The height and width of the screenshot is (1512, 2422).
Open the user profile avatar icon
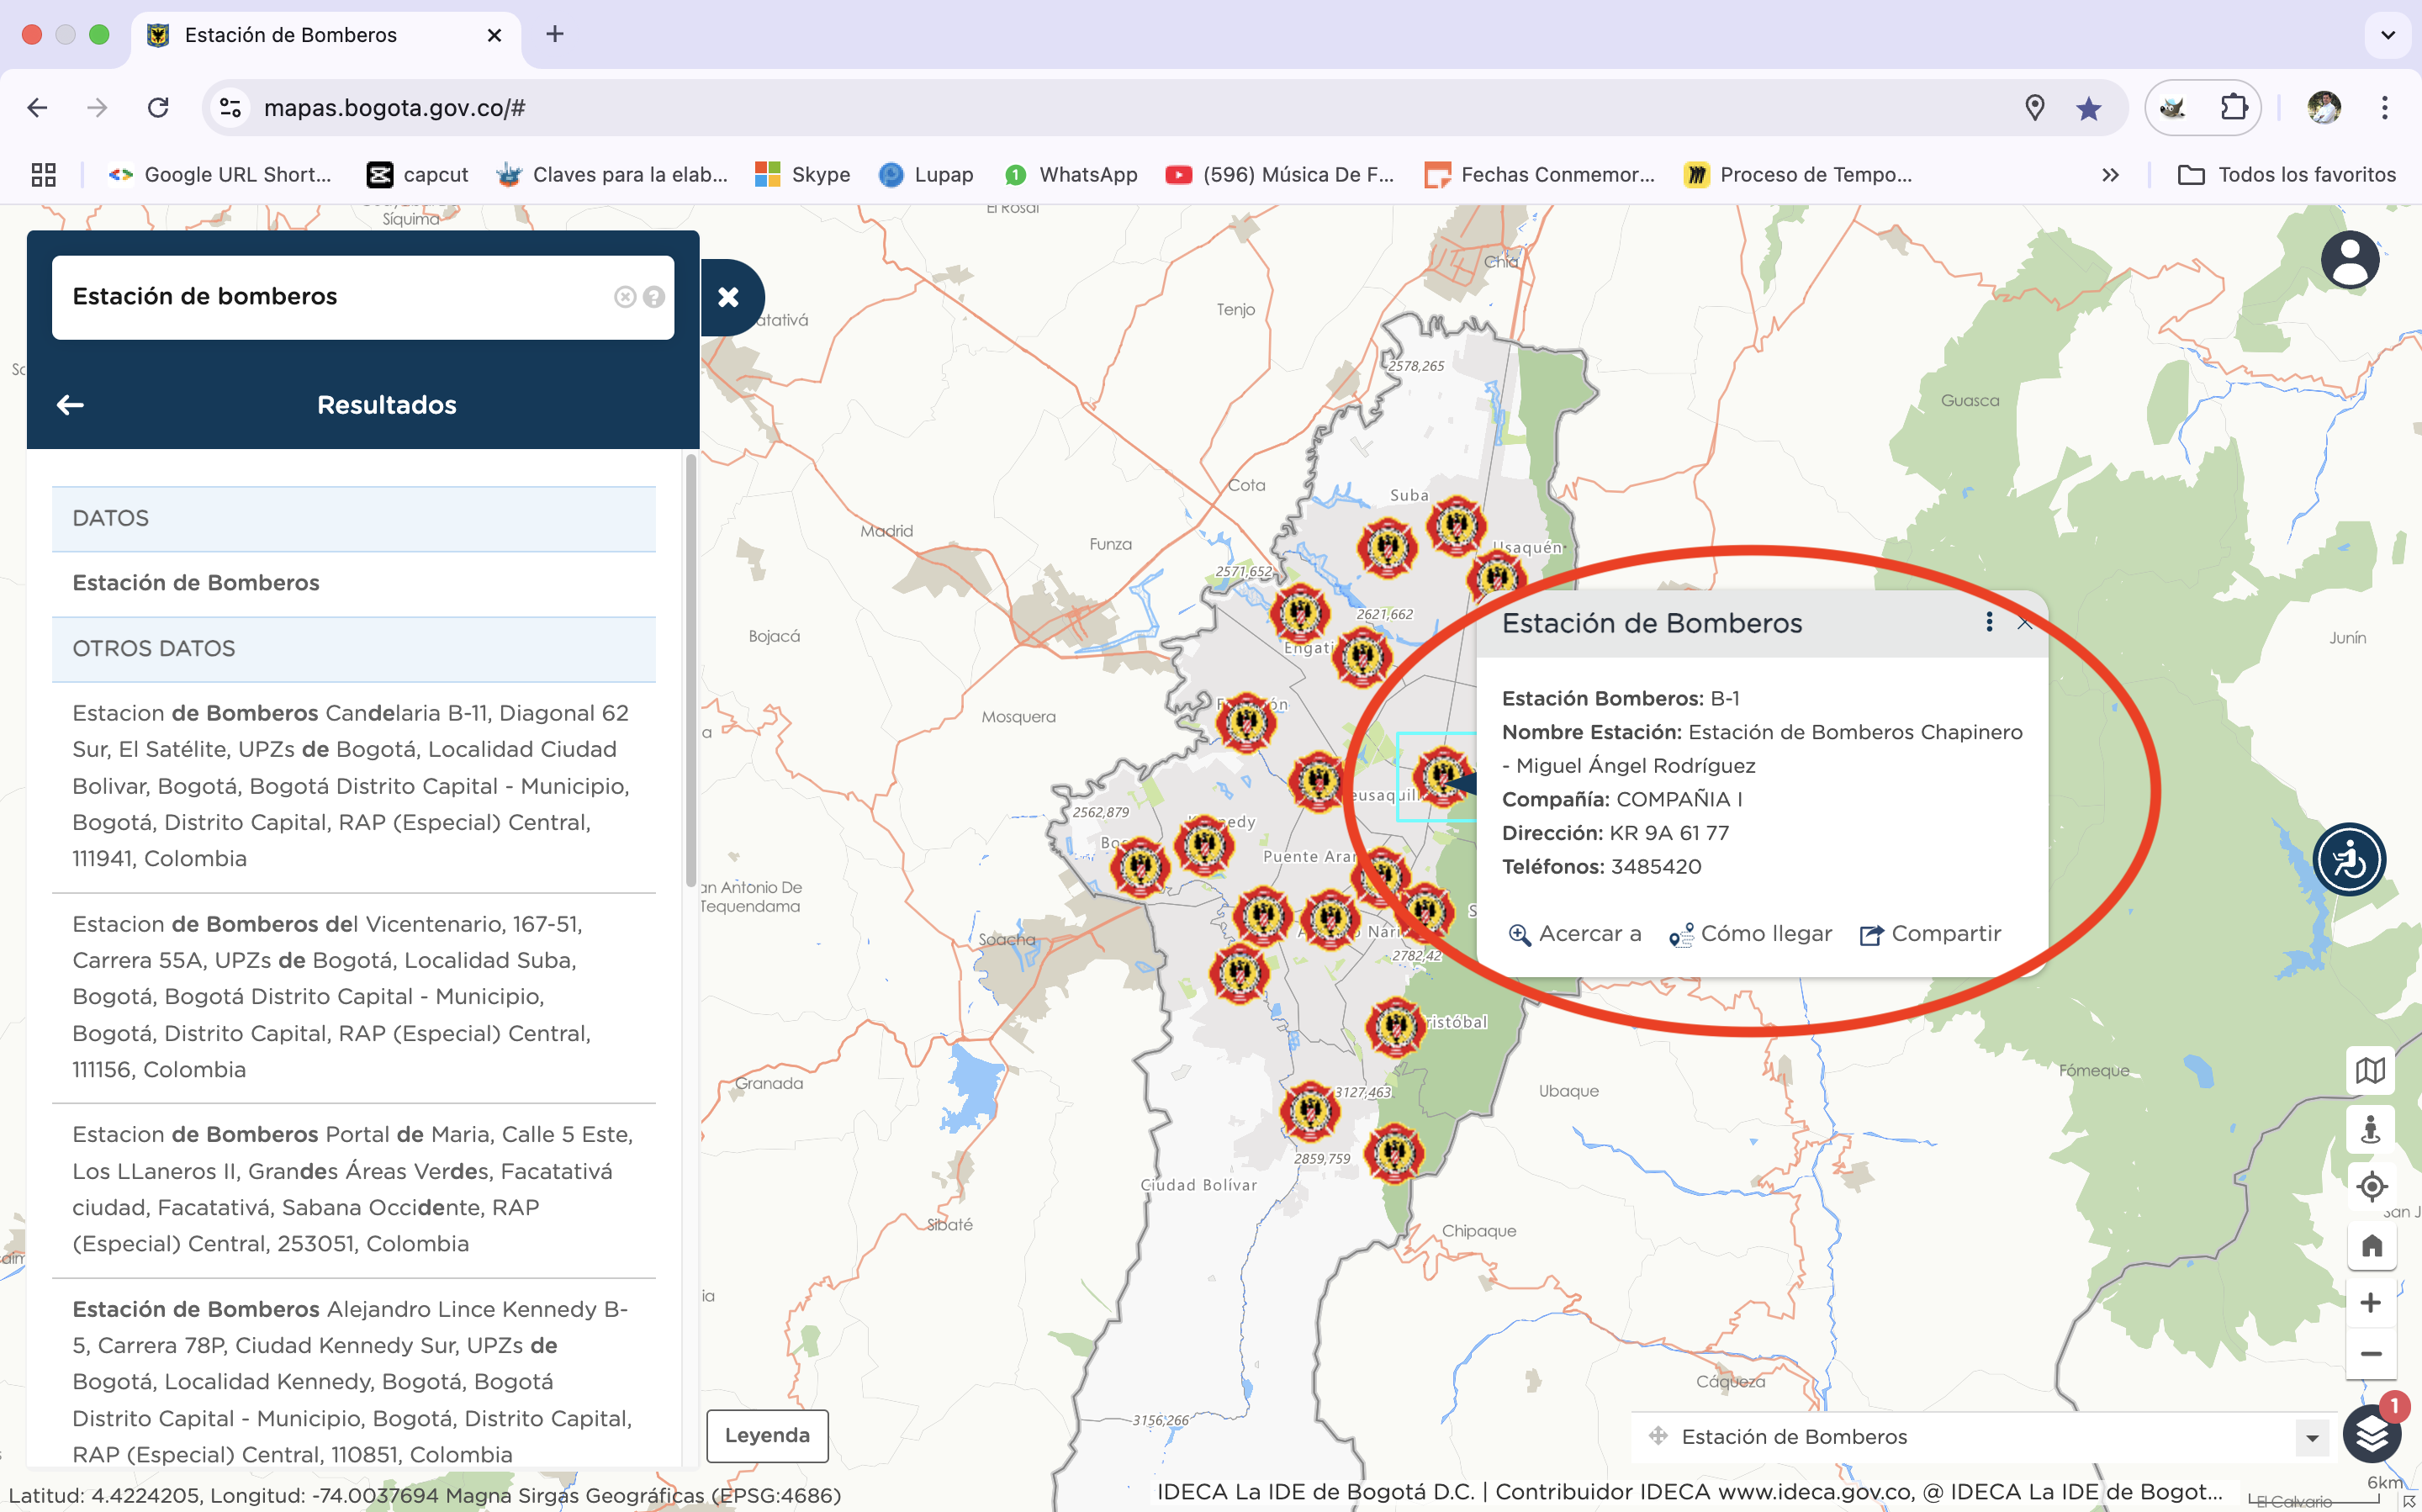[x=2349, y=261]
